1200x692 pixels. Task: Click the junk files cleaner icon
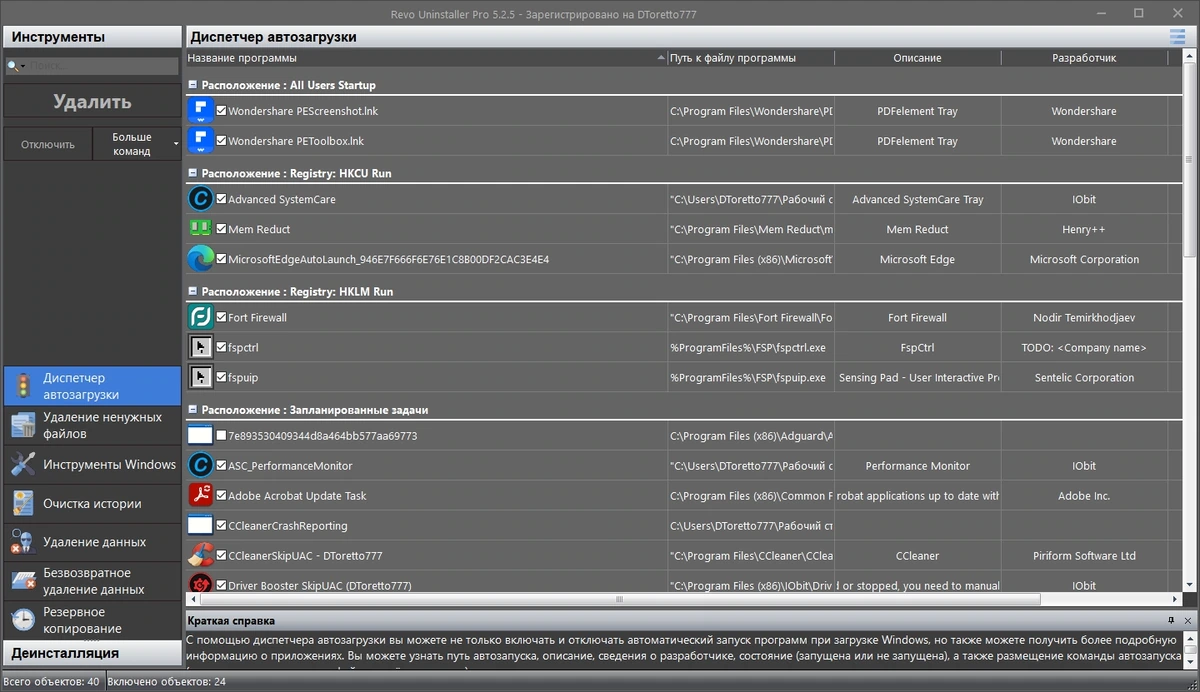23,426
